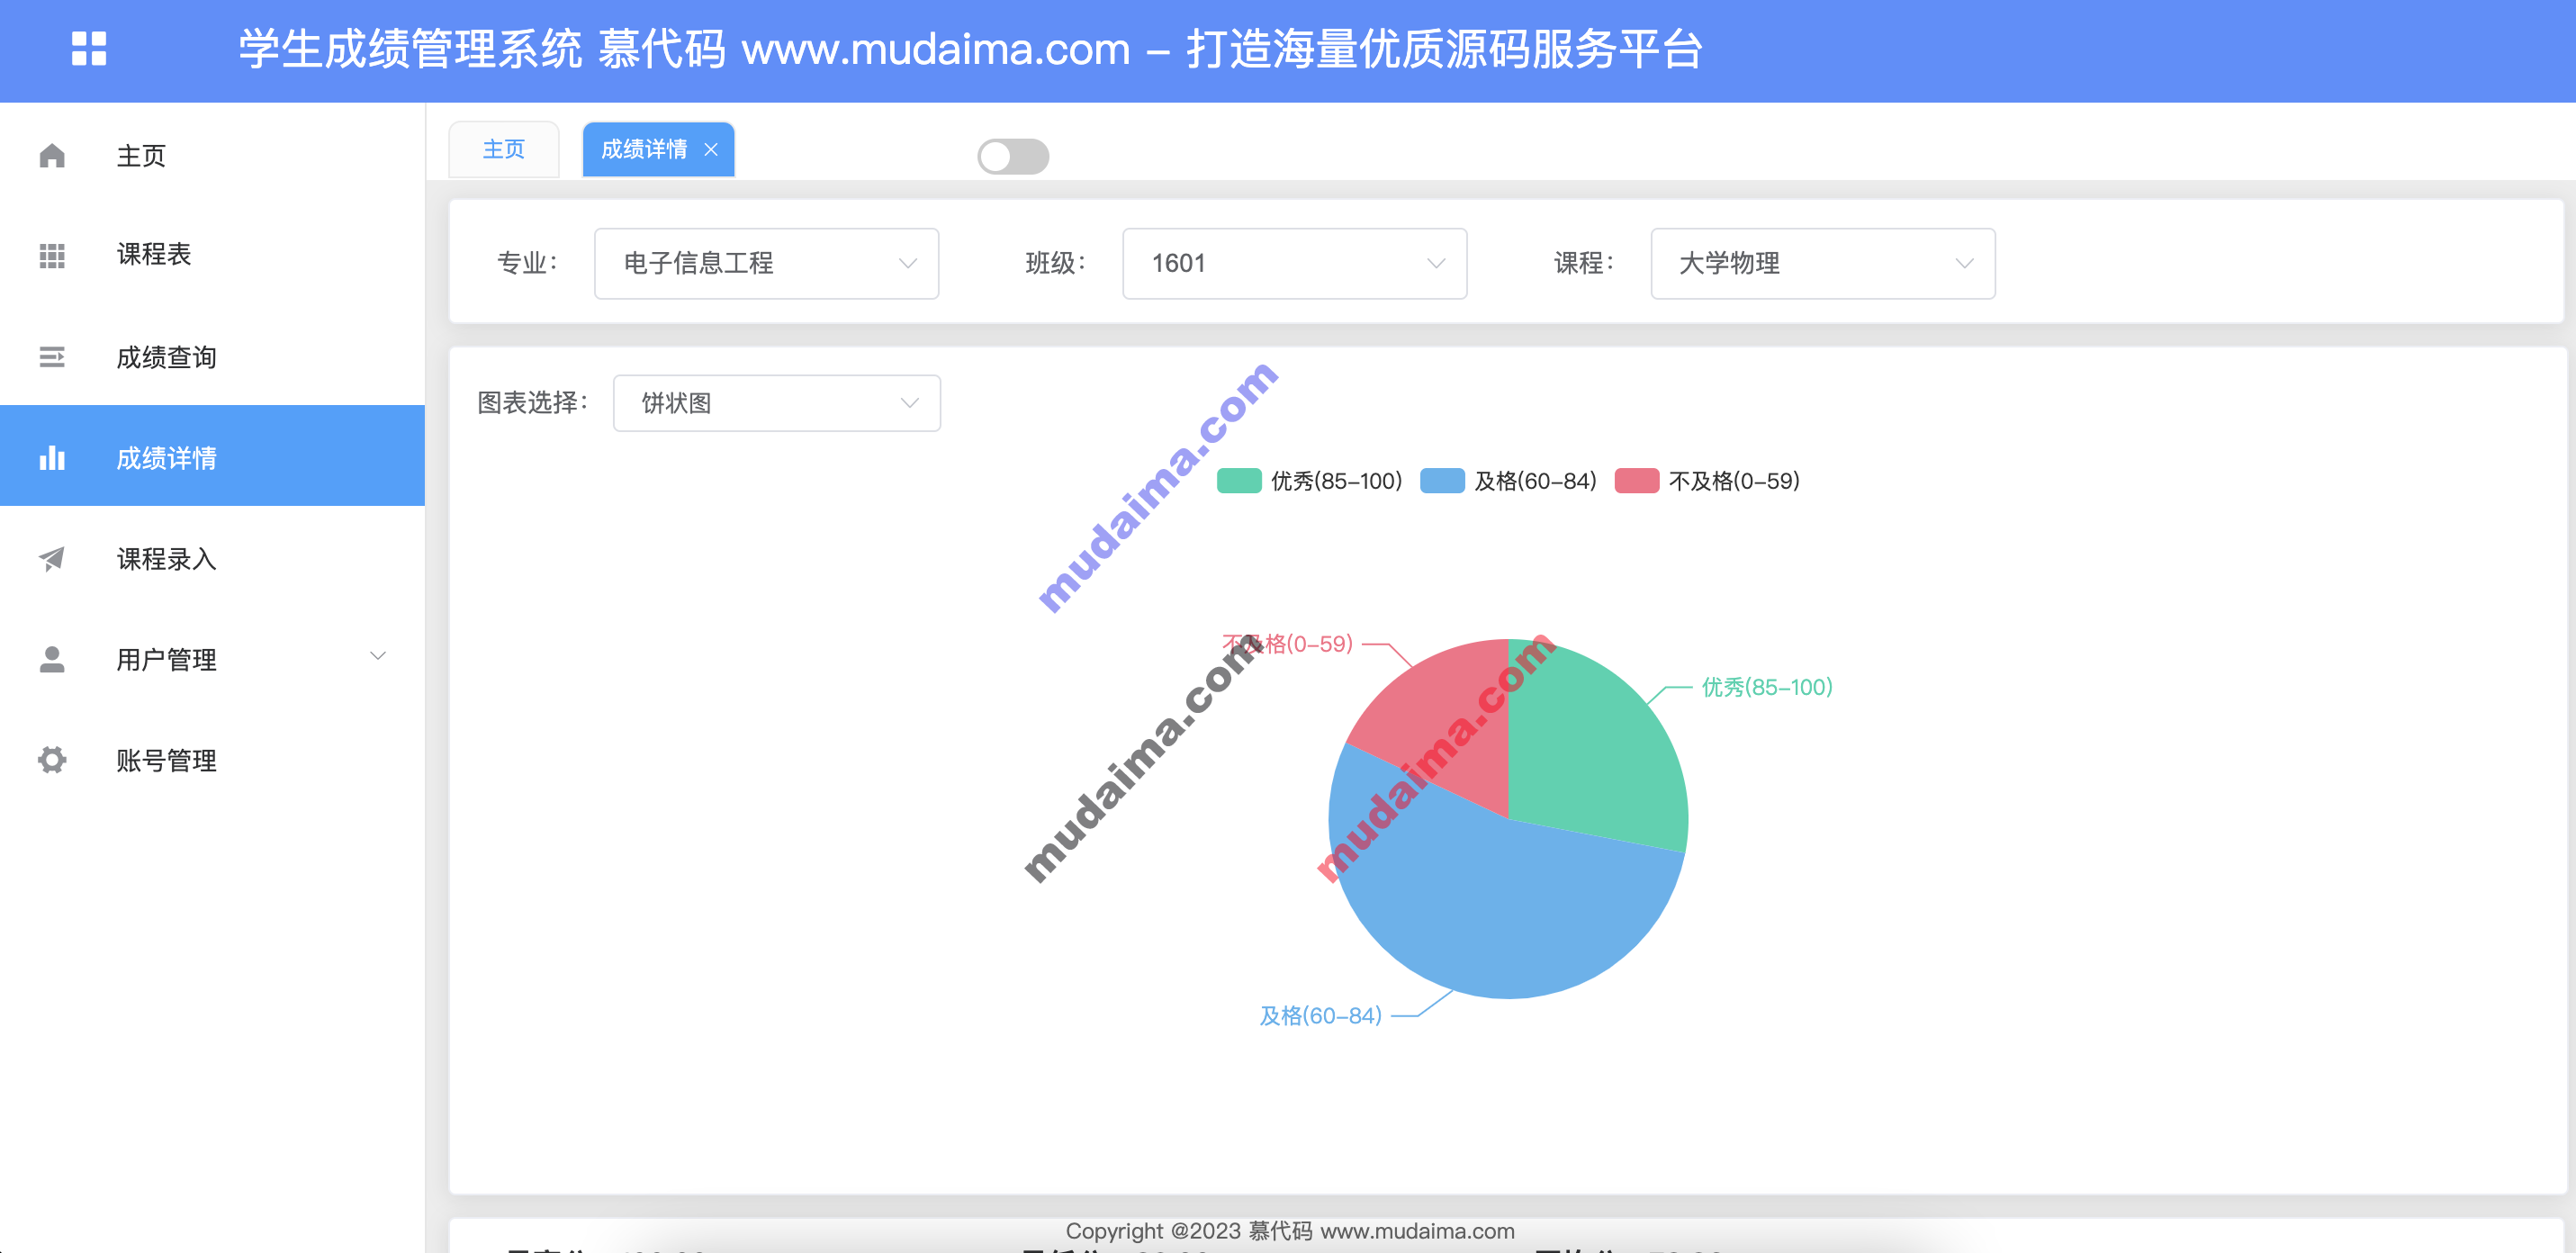Toggle the 优秀(85-100) legend entry

click(x=1309, y=481)
